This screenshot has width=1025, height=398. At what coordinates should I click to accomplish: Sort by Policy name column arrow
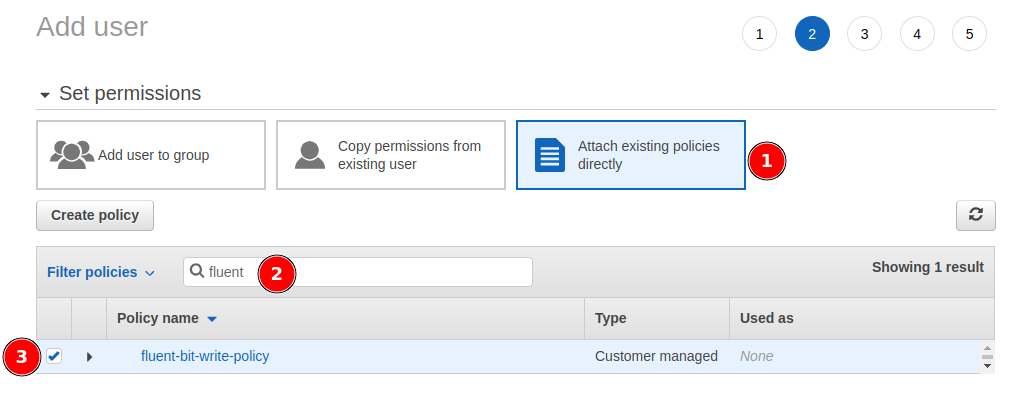[212, 319]
